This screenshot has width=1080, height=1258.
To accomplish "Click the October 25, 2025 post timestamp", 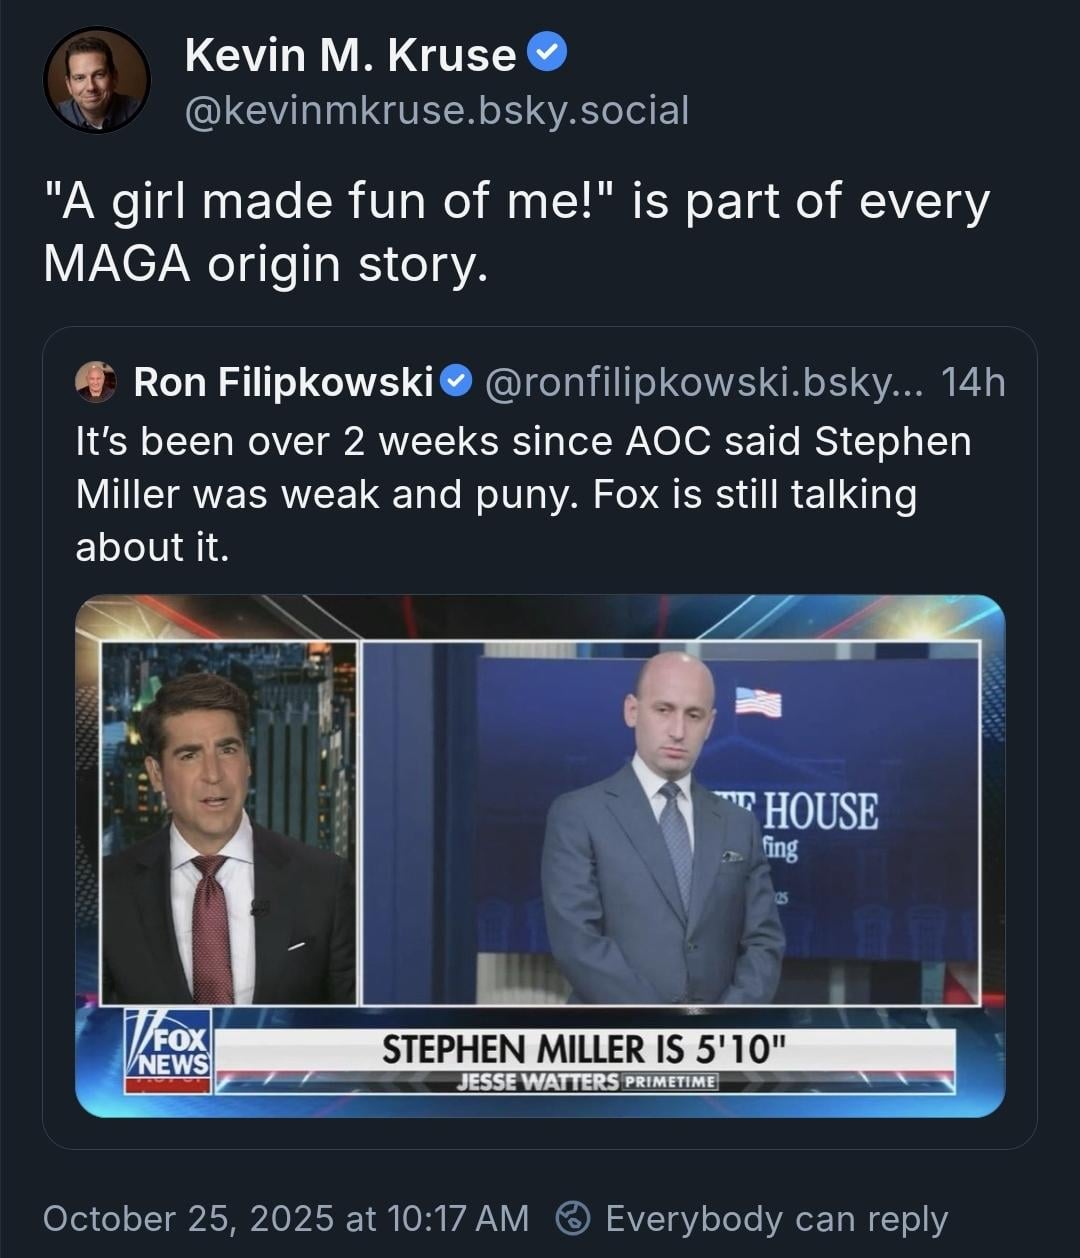I will [x=285, y=1218].
